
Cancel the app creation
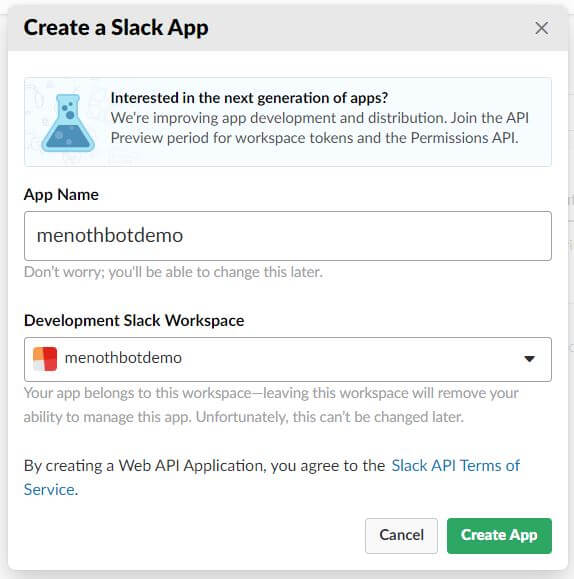(401, 535)
